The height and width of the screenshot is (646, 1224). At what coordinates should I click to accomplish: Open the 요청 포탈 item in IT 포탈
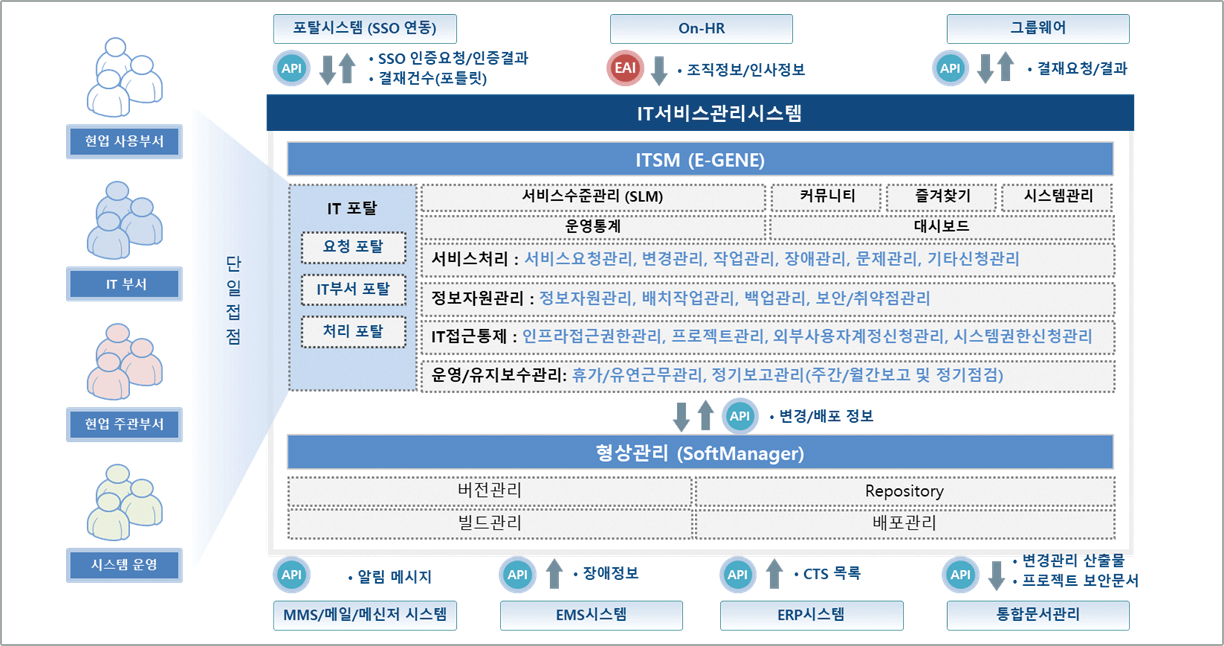tap(354, 247)
